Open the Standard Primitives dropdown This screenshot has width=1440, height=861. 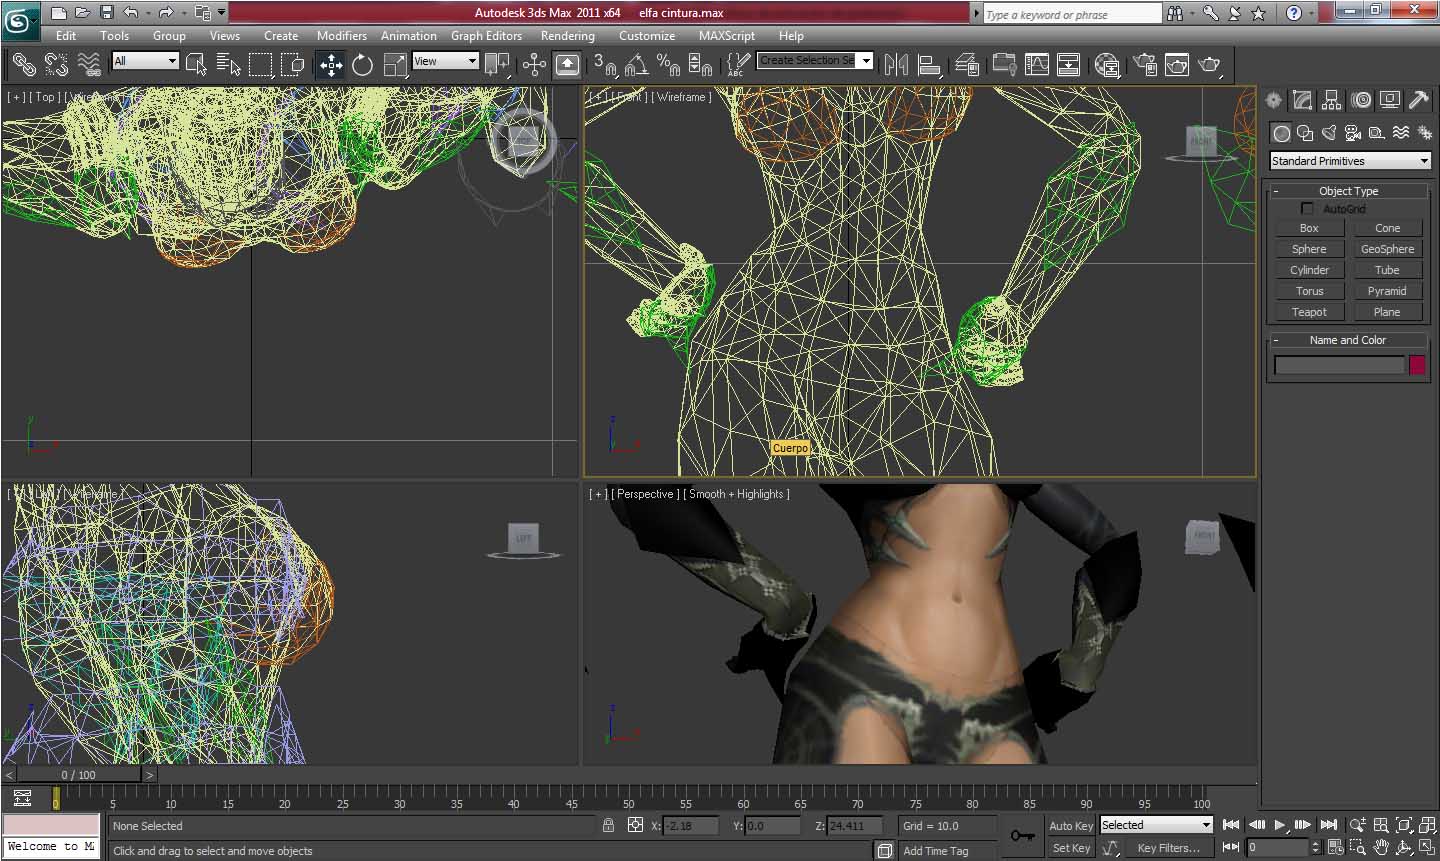(1350, 161)
